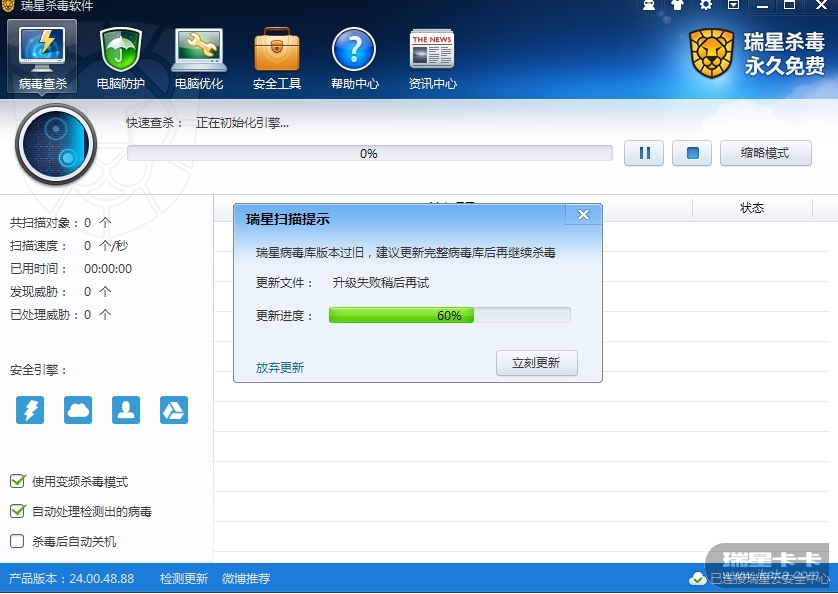Enable 杀毒后自动关机 checkbox

click(x=17, y=541)
